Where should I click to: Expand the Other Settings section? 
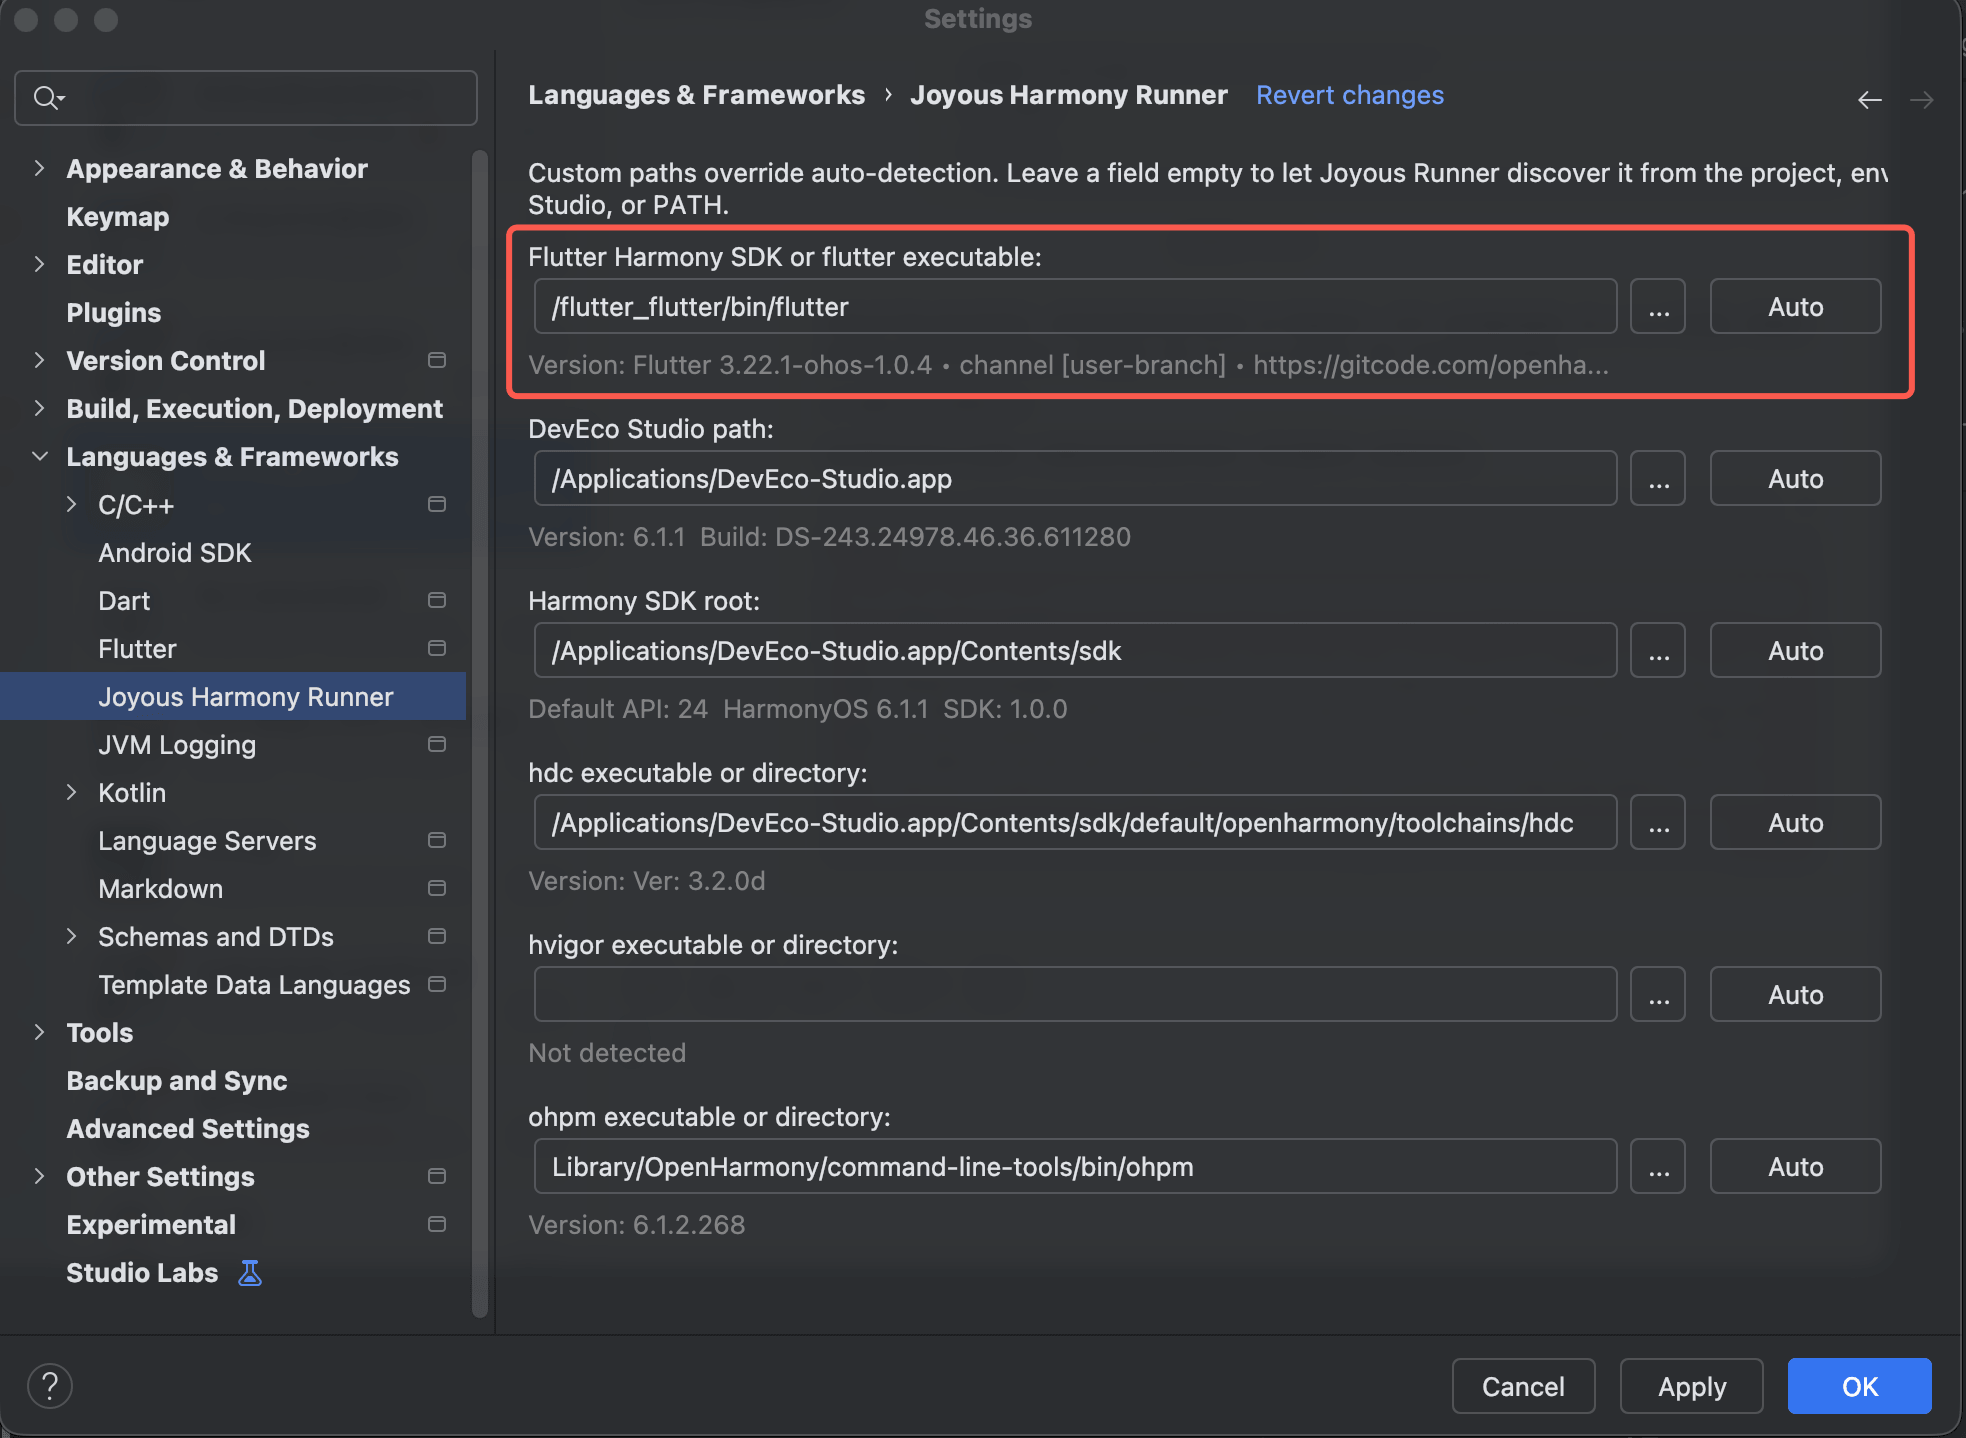[x=39, y=1176]
